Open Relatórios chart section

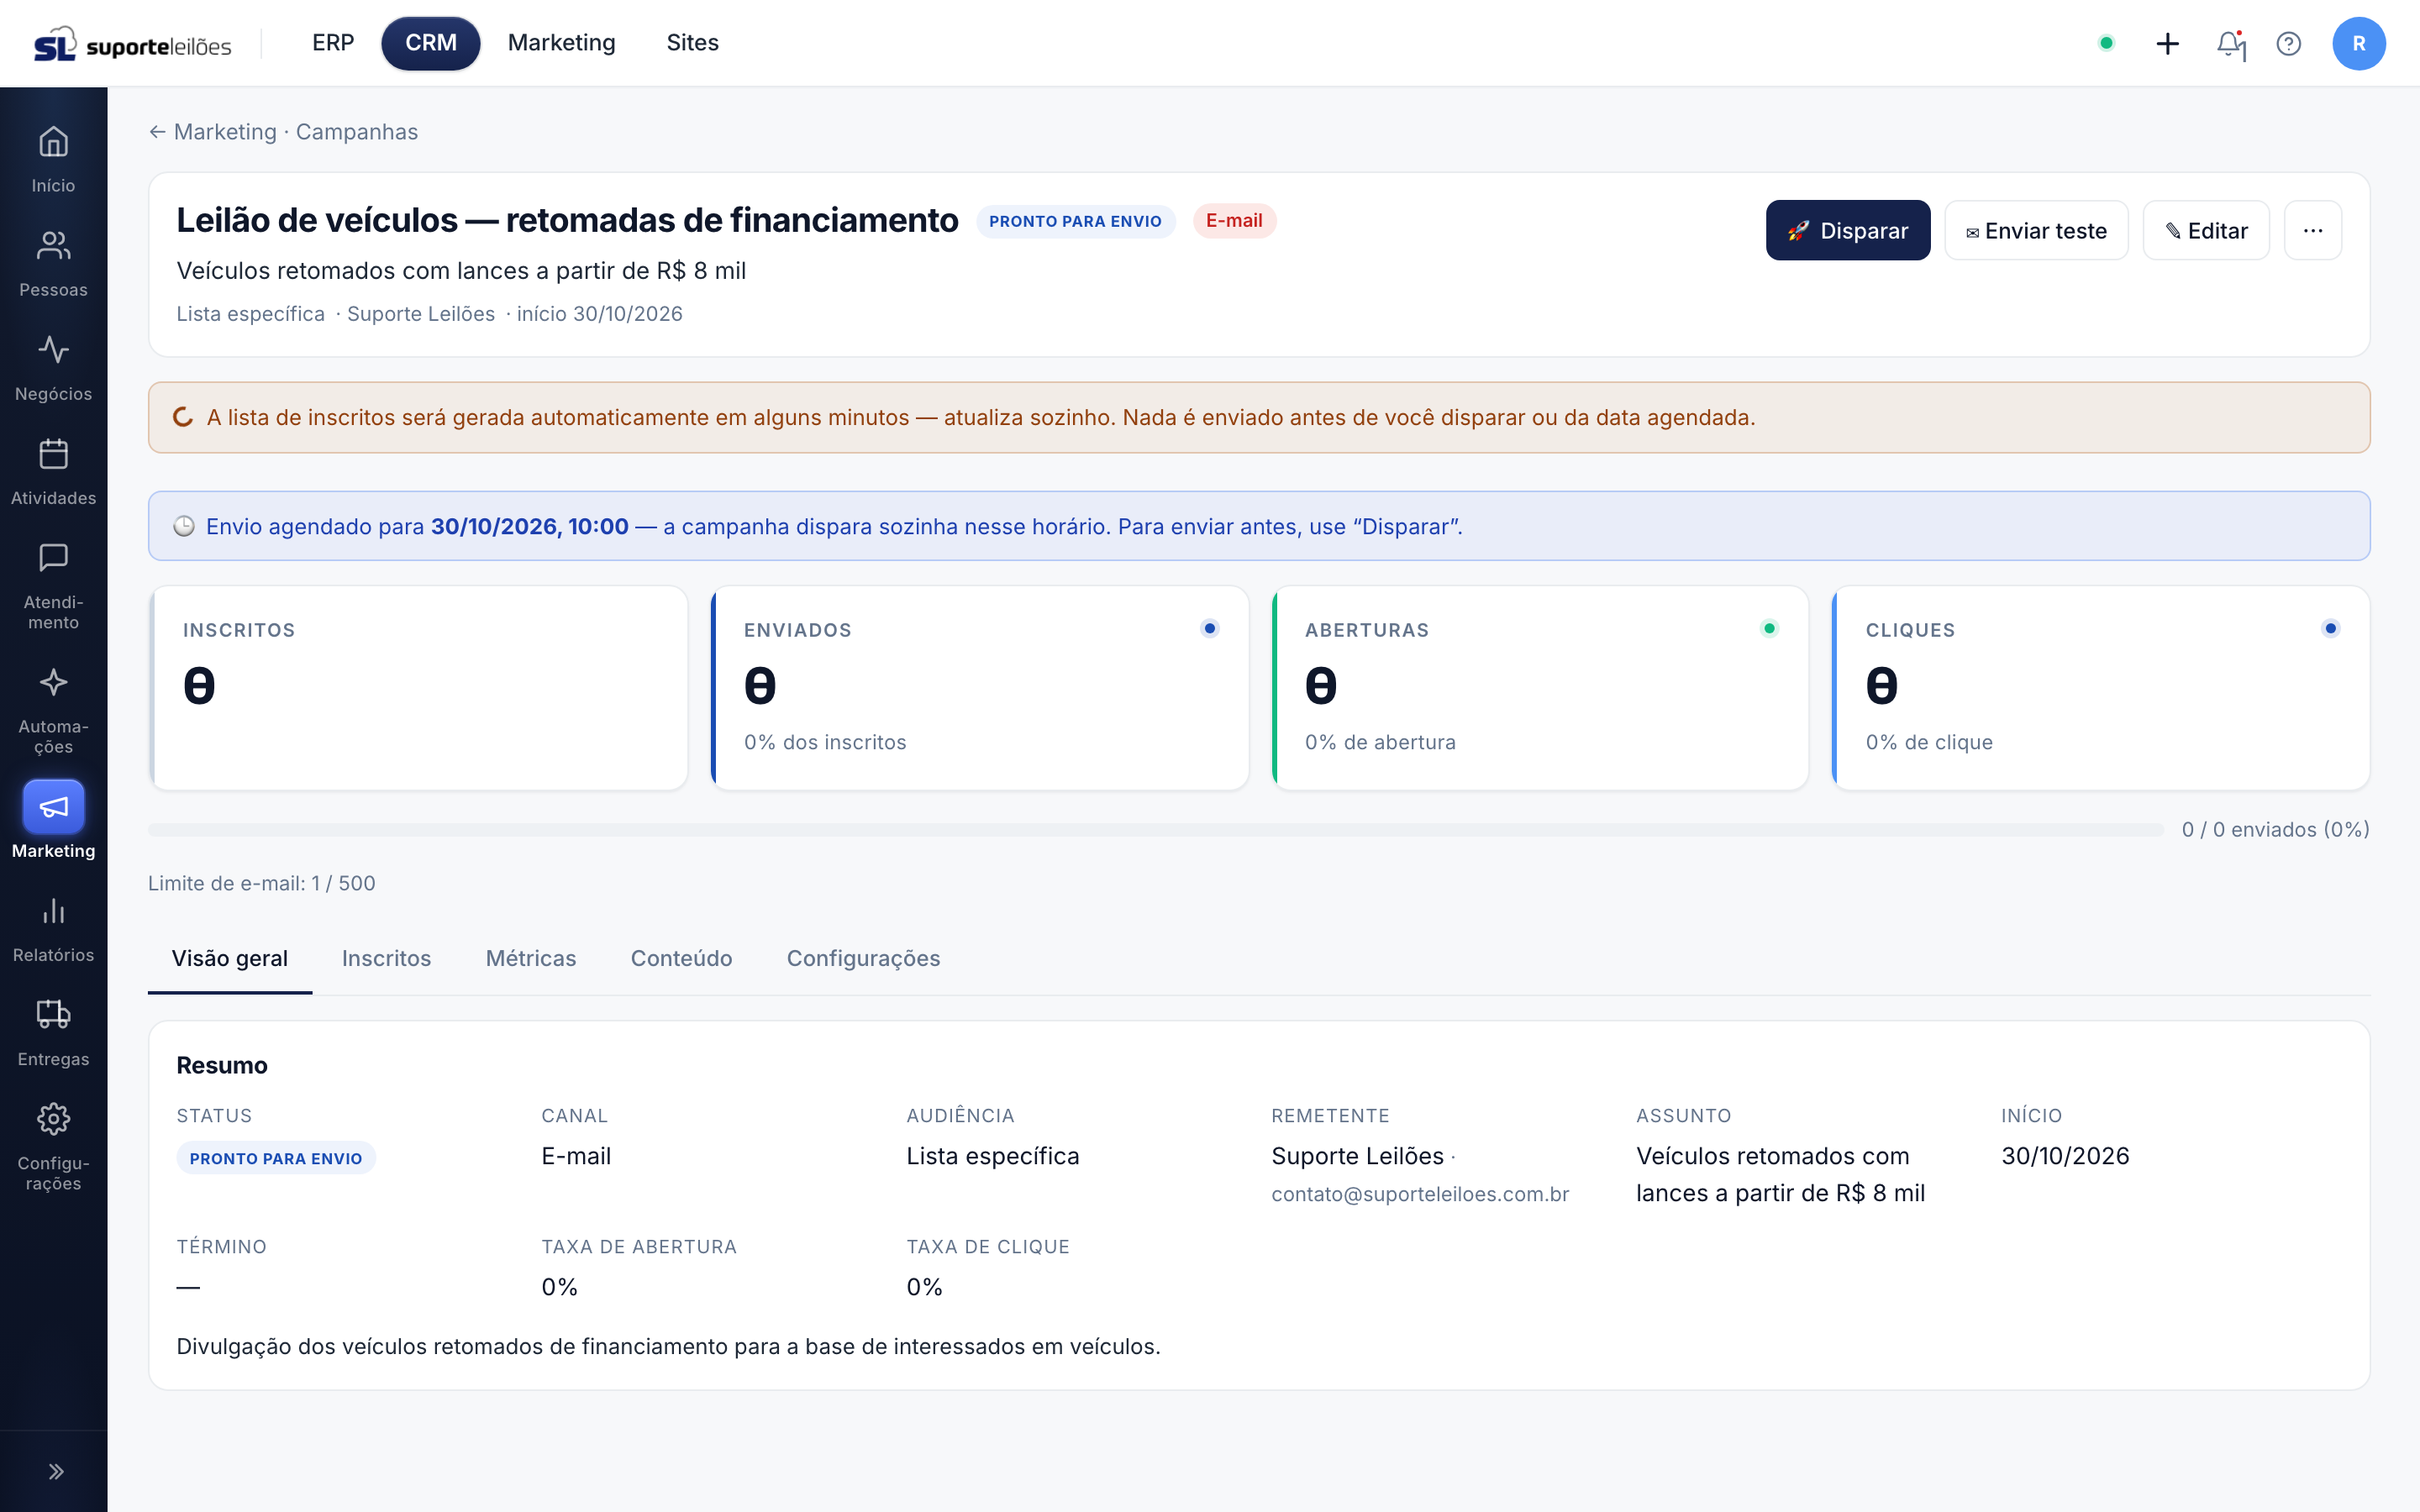[53, 929]
